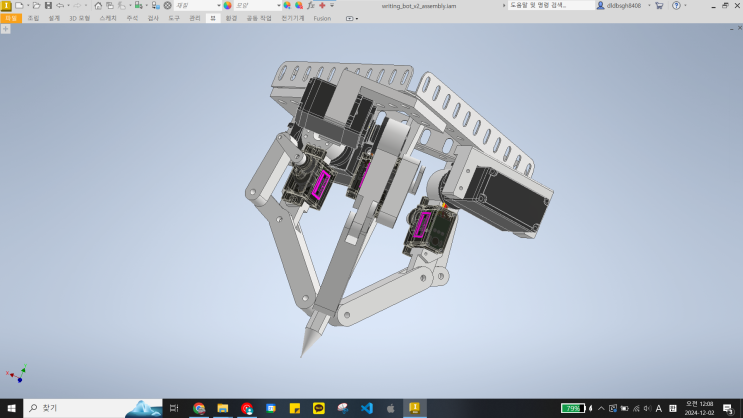
Task: Switch to the Environments tab (환경)
Action: (231, 18)
